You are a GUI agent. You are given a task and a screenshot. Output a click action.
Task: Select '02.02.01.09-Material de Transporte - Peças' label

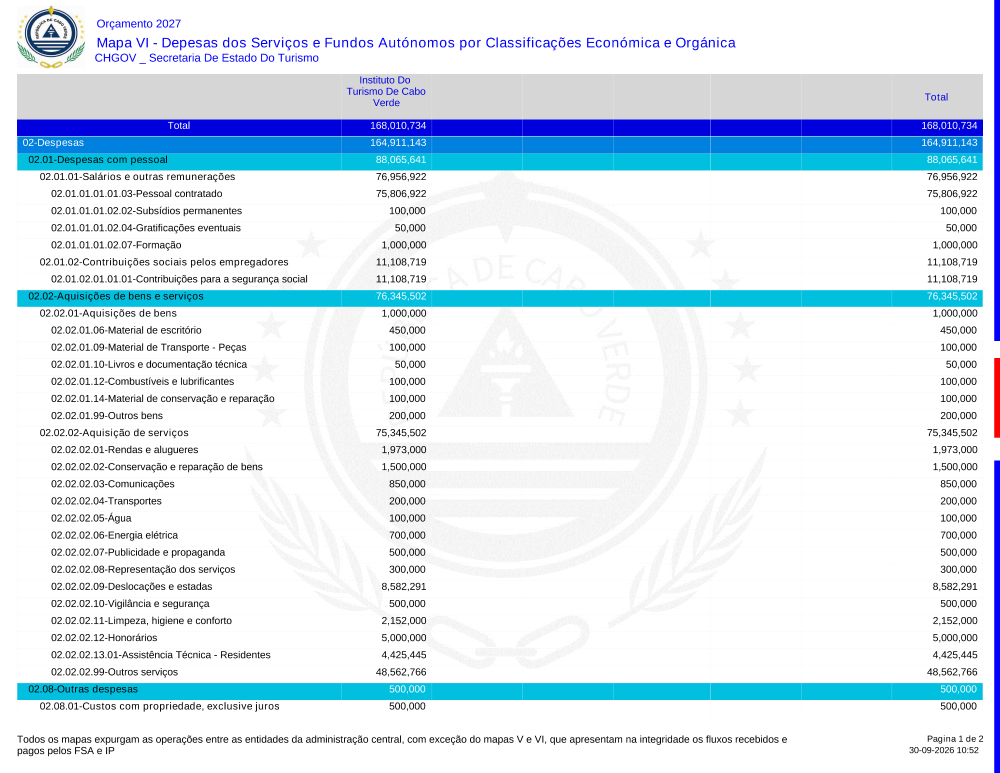(149, 348)
